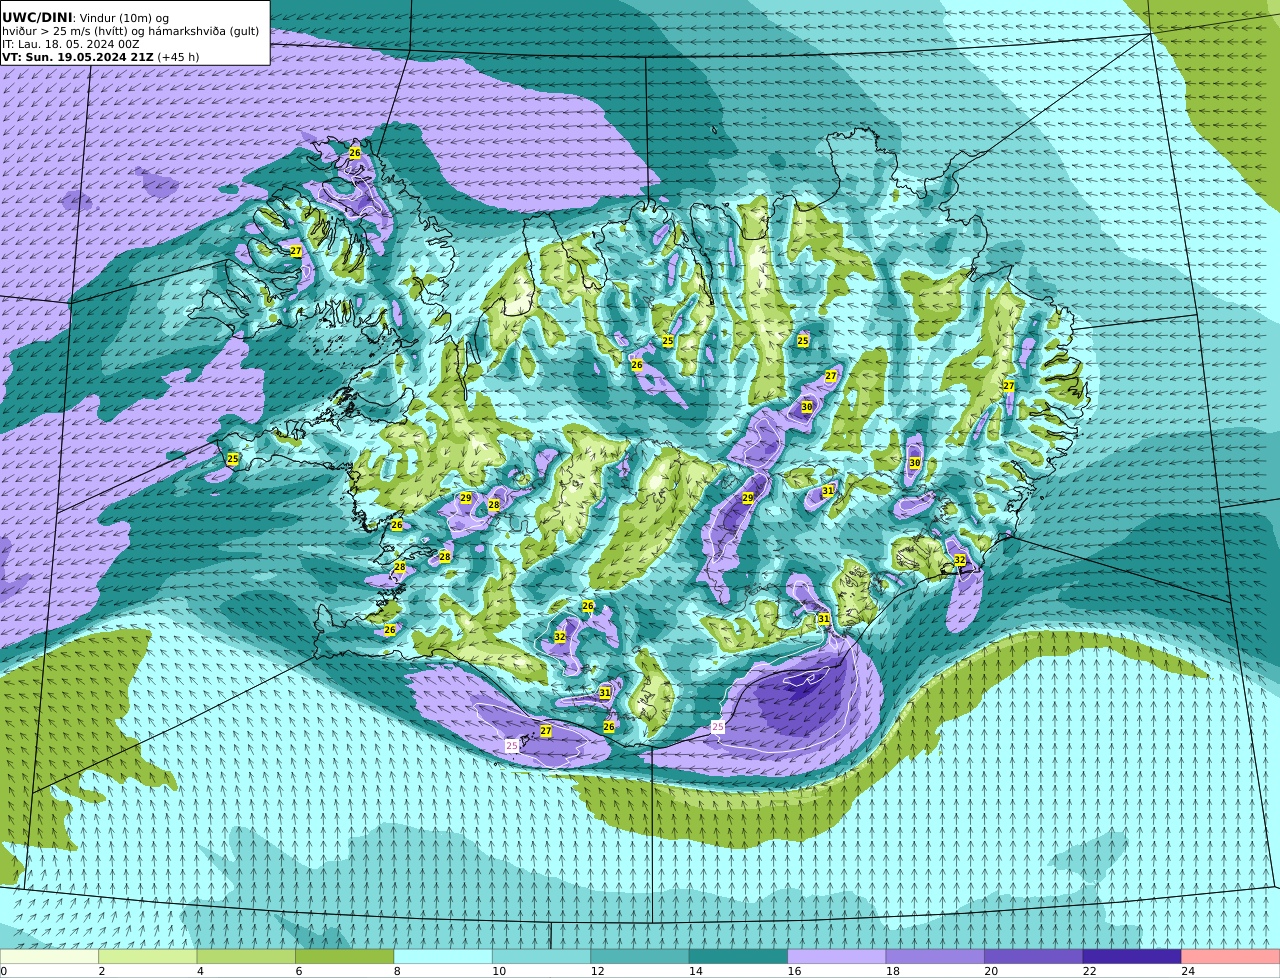1280x978 pixels.
Task: Click the olive green 6–8 m/s legend swatch
Action: [344, 956]
